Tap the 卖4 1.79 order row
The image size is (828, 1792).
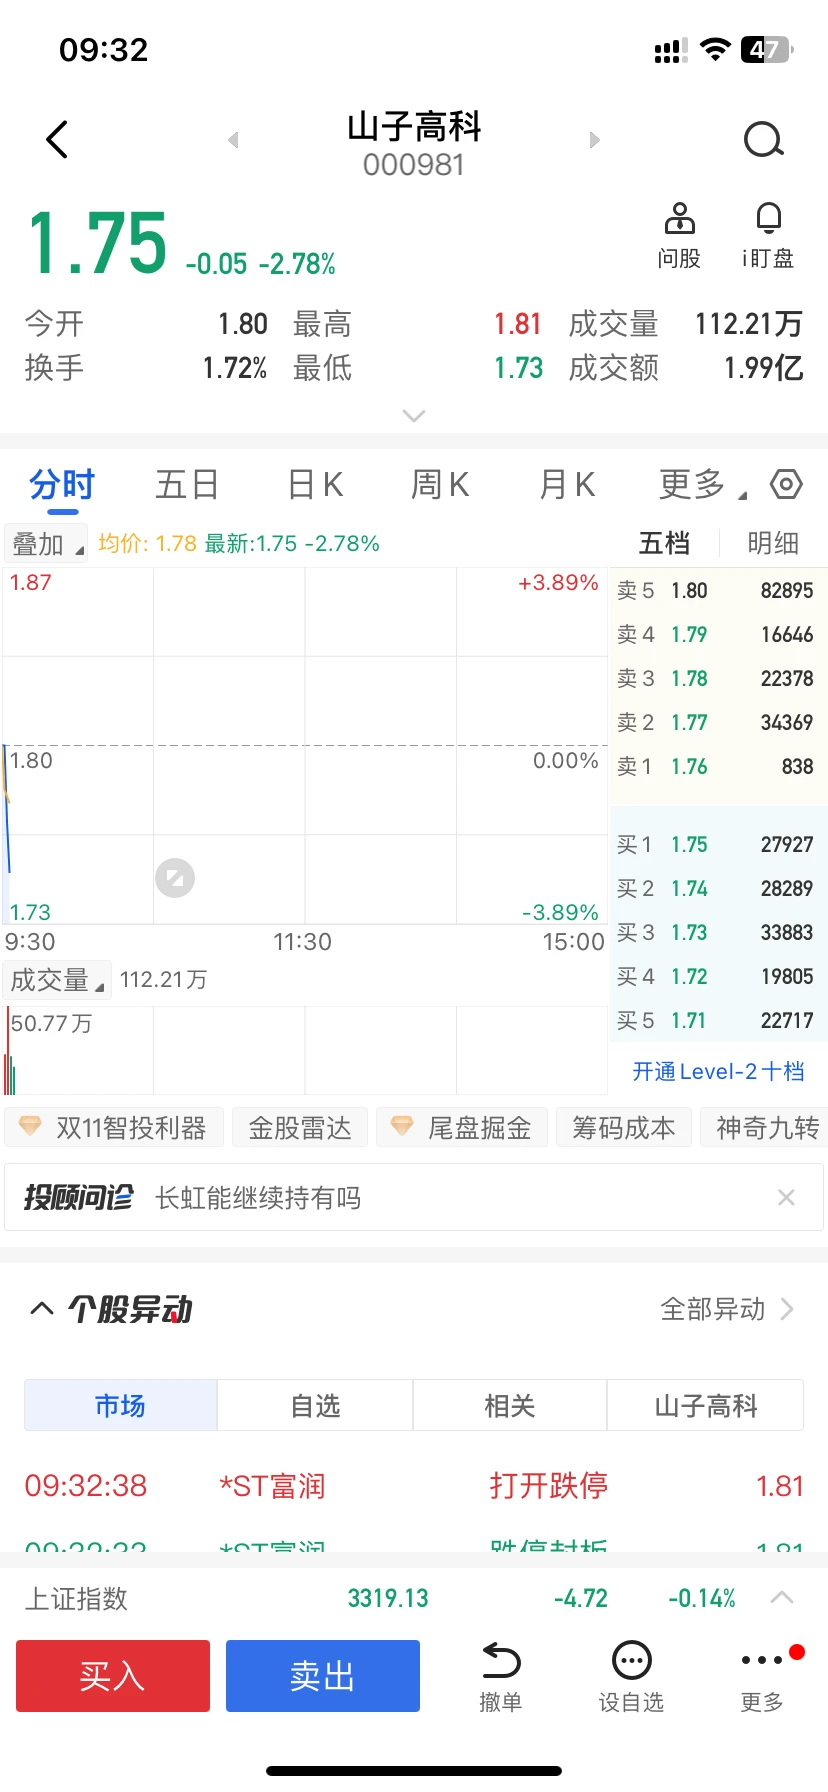pos(718,635)
